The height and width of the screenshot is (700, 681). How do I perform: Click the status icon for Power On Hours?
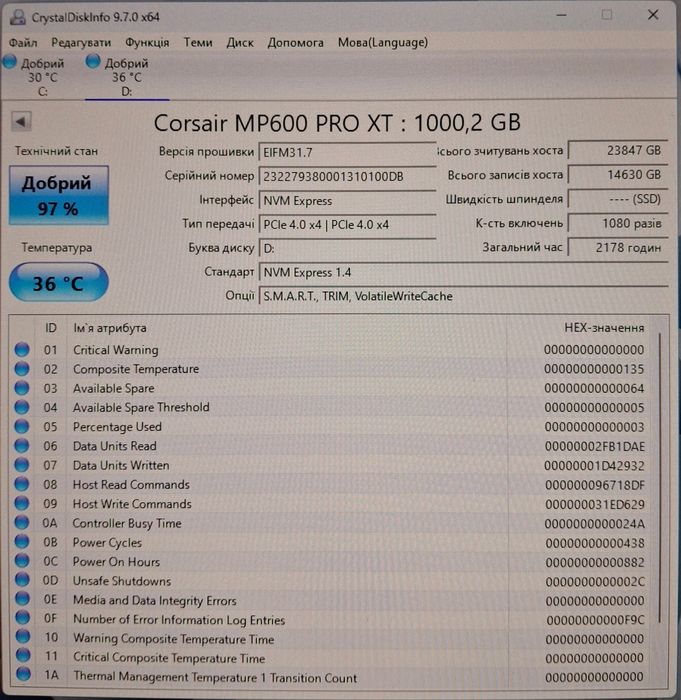point(22,561)
